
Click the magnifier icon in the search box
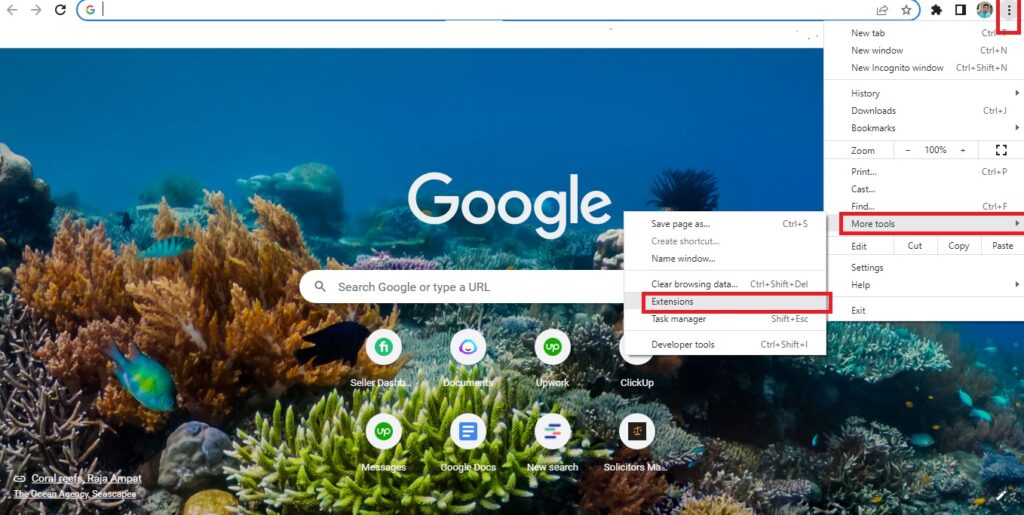coord(320,287)
